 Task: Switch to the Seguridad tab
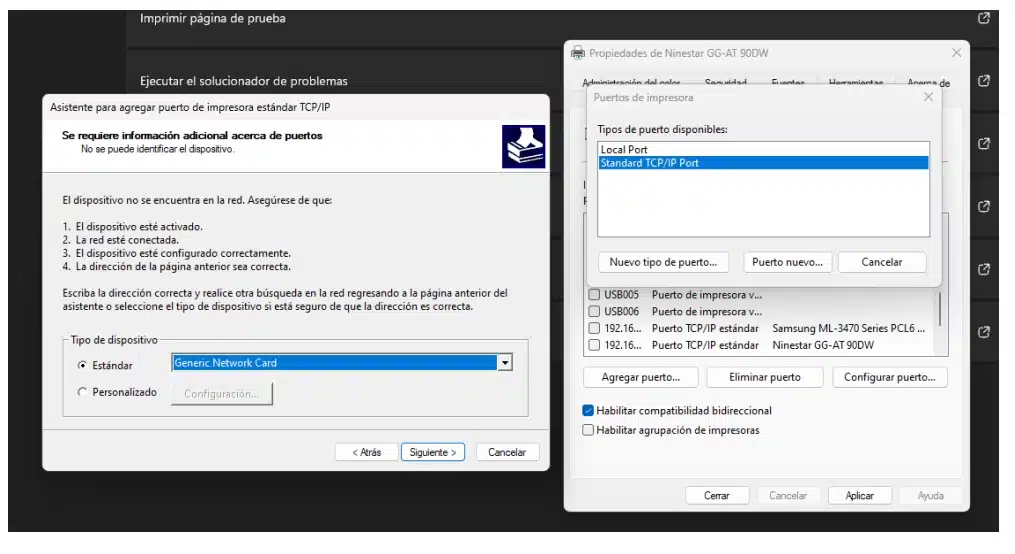[x=725, y=83]
